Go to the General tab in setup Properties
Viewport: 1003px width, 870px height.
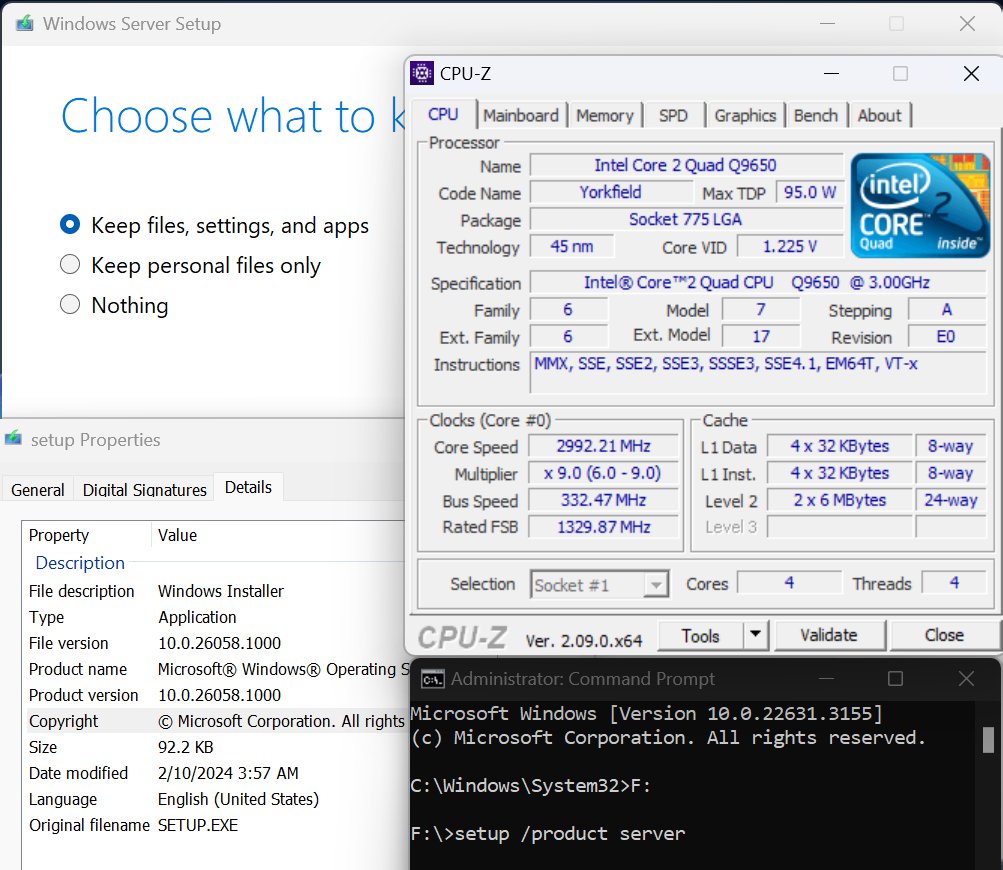coord(37,490)
